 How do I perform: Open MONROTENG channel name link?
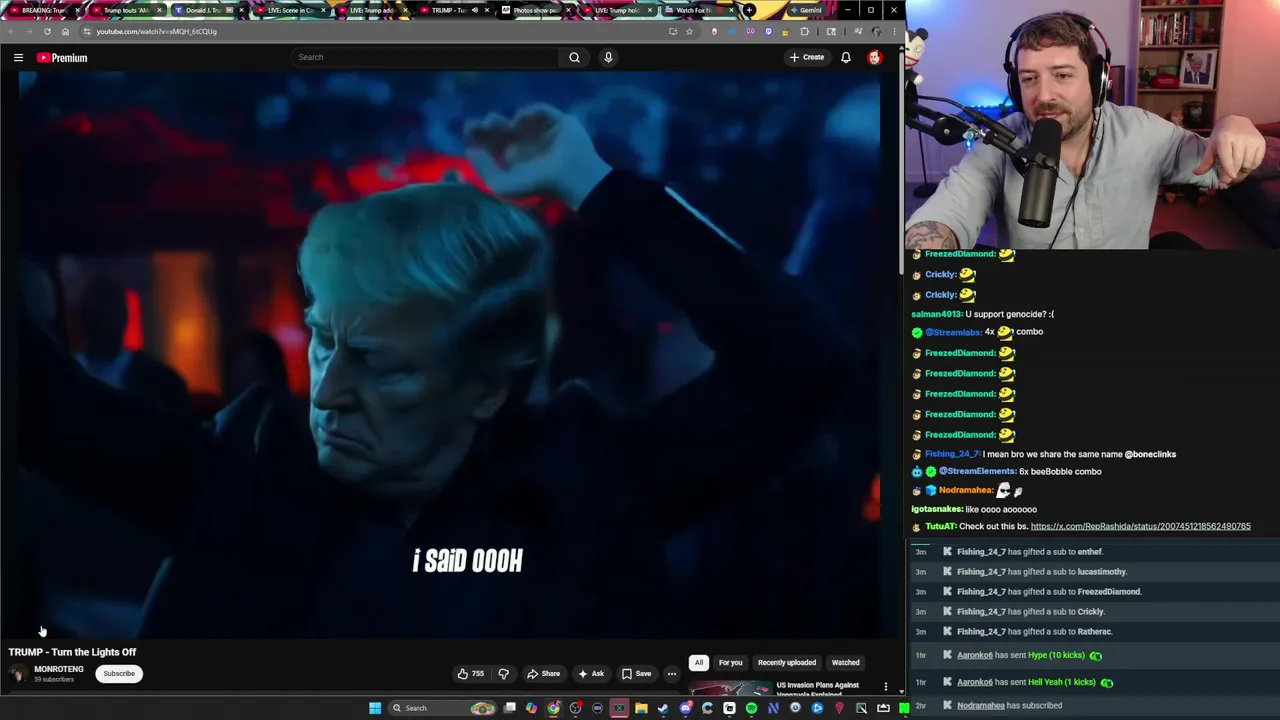pyautogui.click(x=59, y=669)
